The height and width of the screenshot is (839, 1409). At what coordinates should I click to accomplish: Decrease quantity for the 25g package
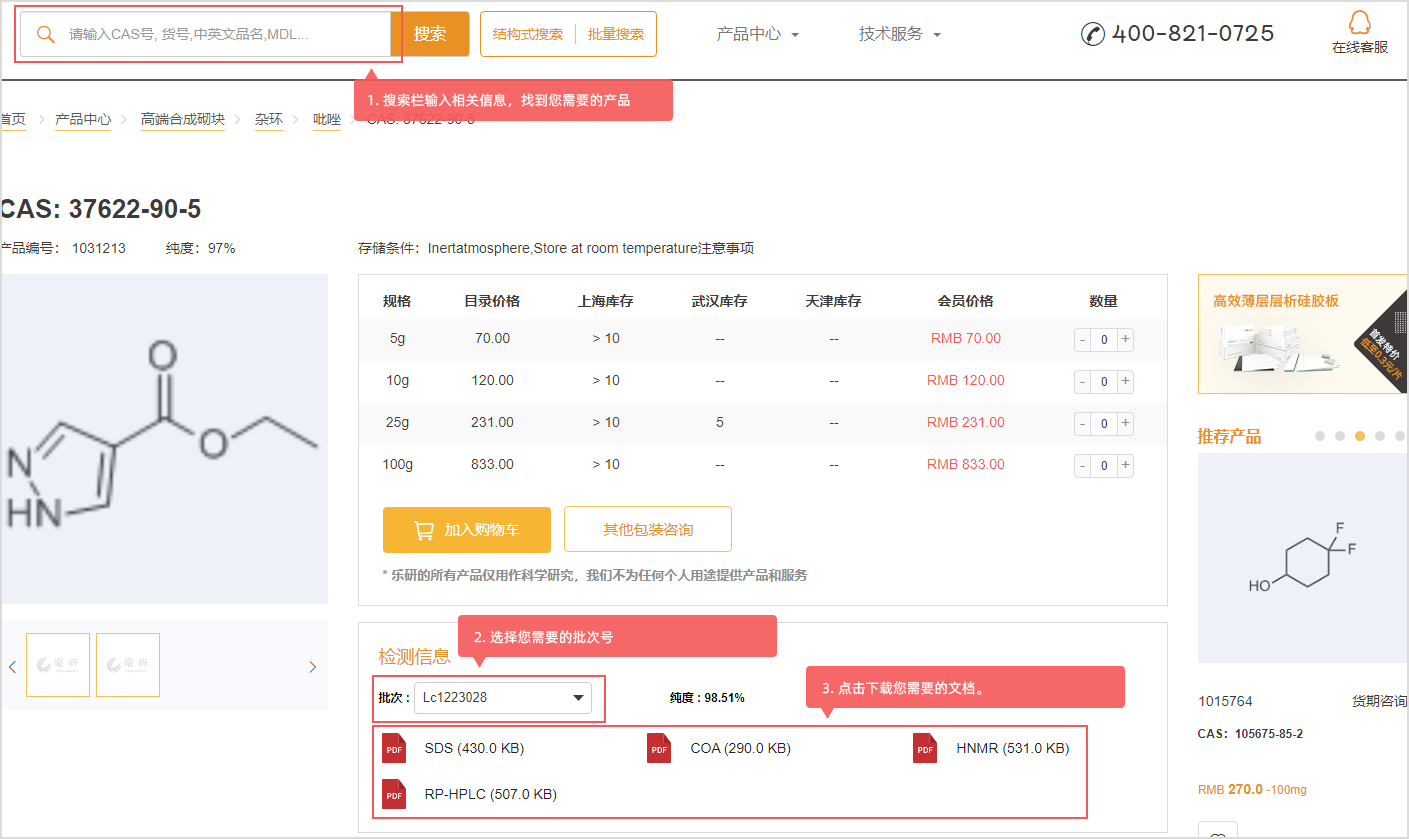point(1083,424)
